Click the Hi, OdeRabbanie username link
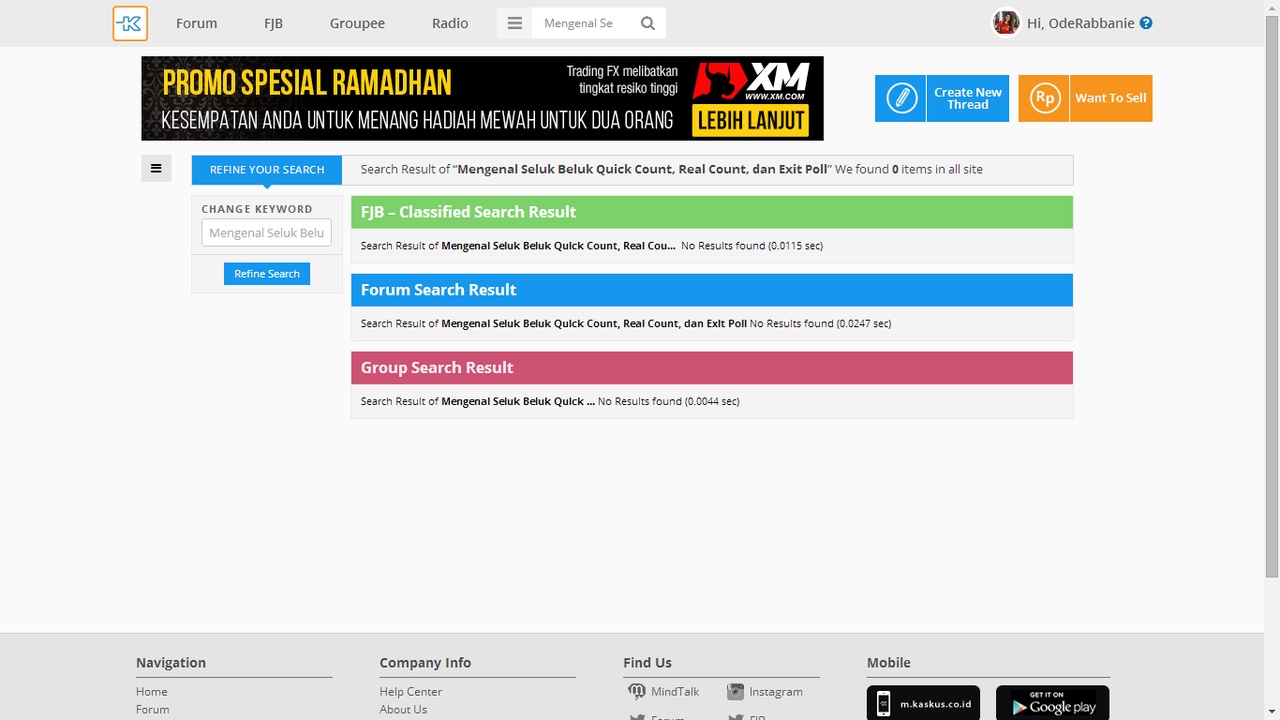This screenshot has height=720, width=1280. [x=1081, y=23]
